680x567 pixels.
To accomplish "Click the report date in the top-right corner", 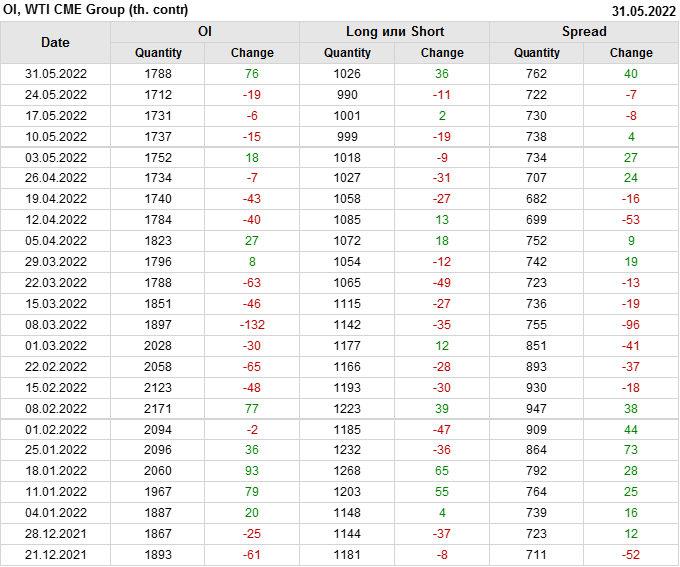I will [643, 11].
